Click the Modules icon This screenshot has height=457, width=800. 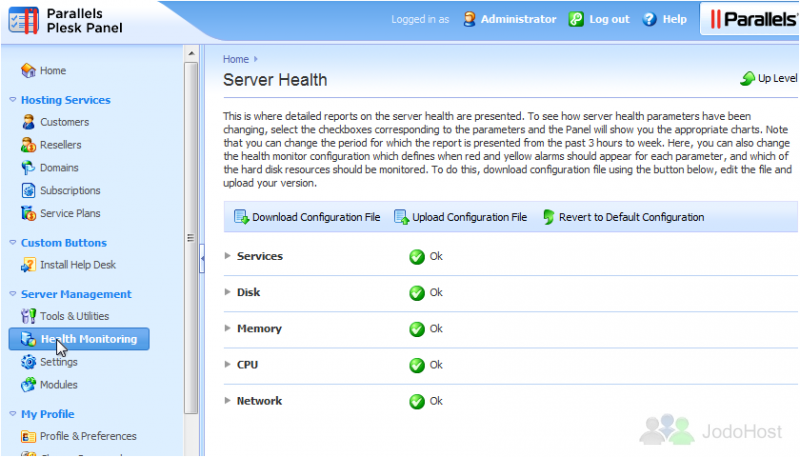tap(28, 385)
